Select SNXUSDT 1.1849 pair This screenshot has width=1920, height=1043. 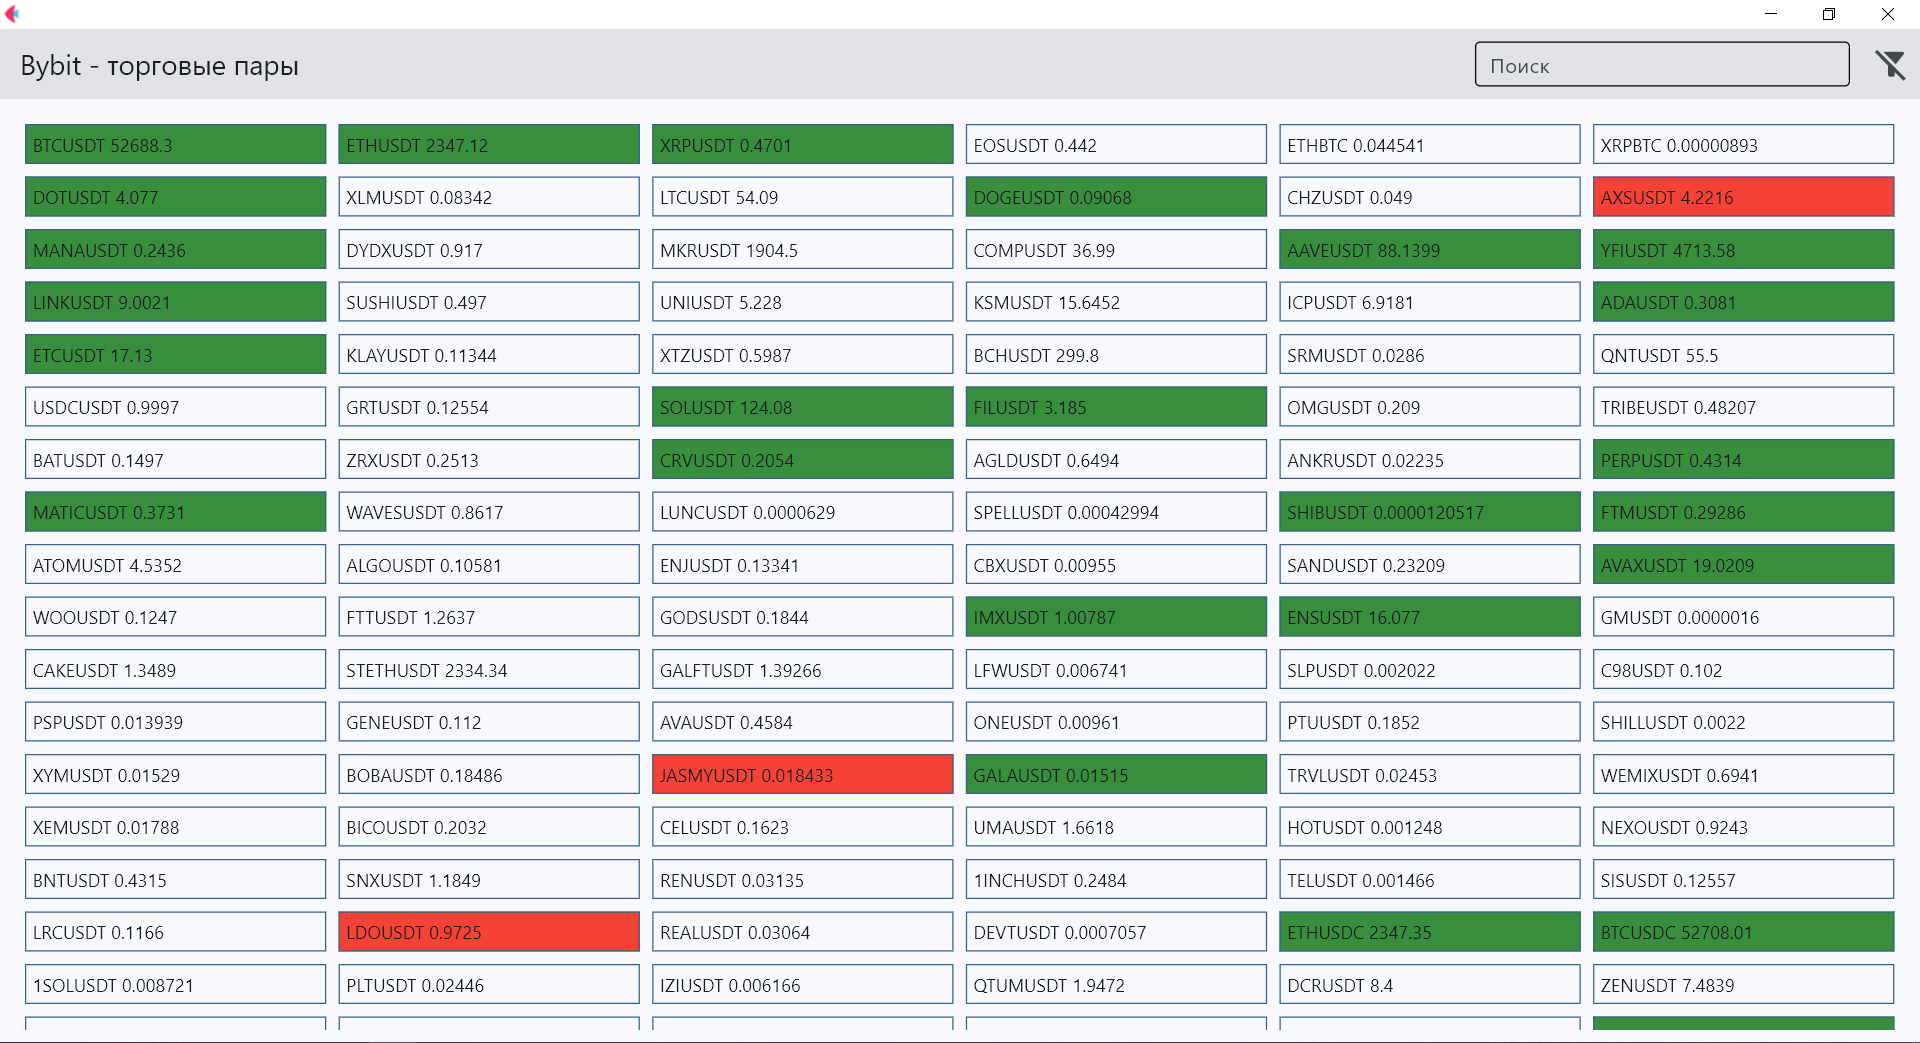489,880
